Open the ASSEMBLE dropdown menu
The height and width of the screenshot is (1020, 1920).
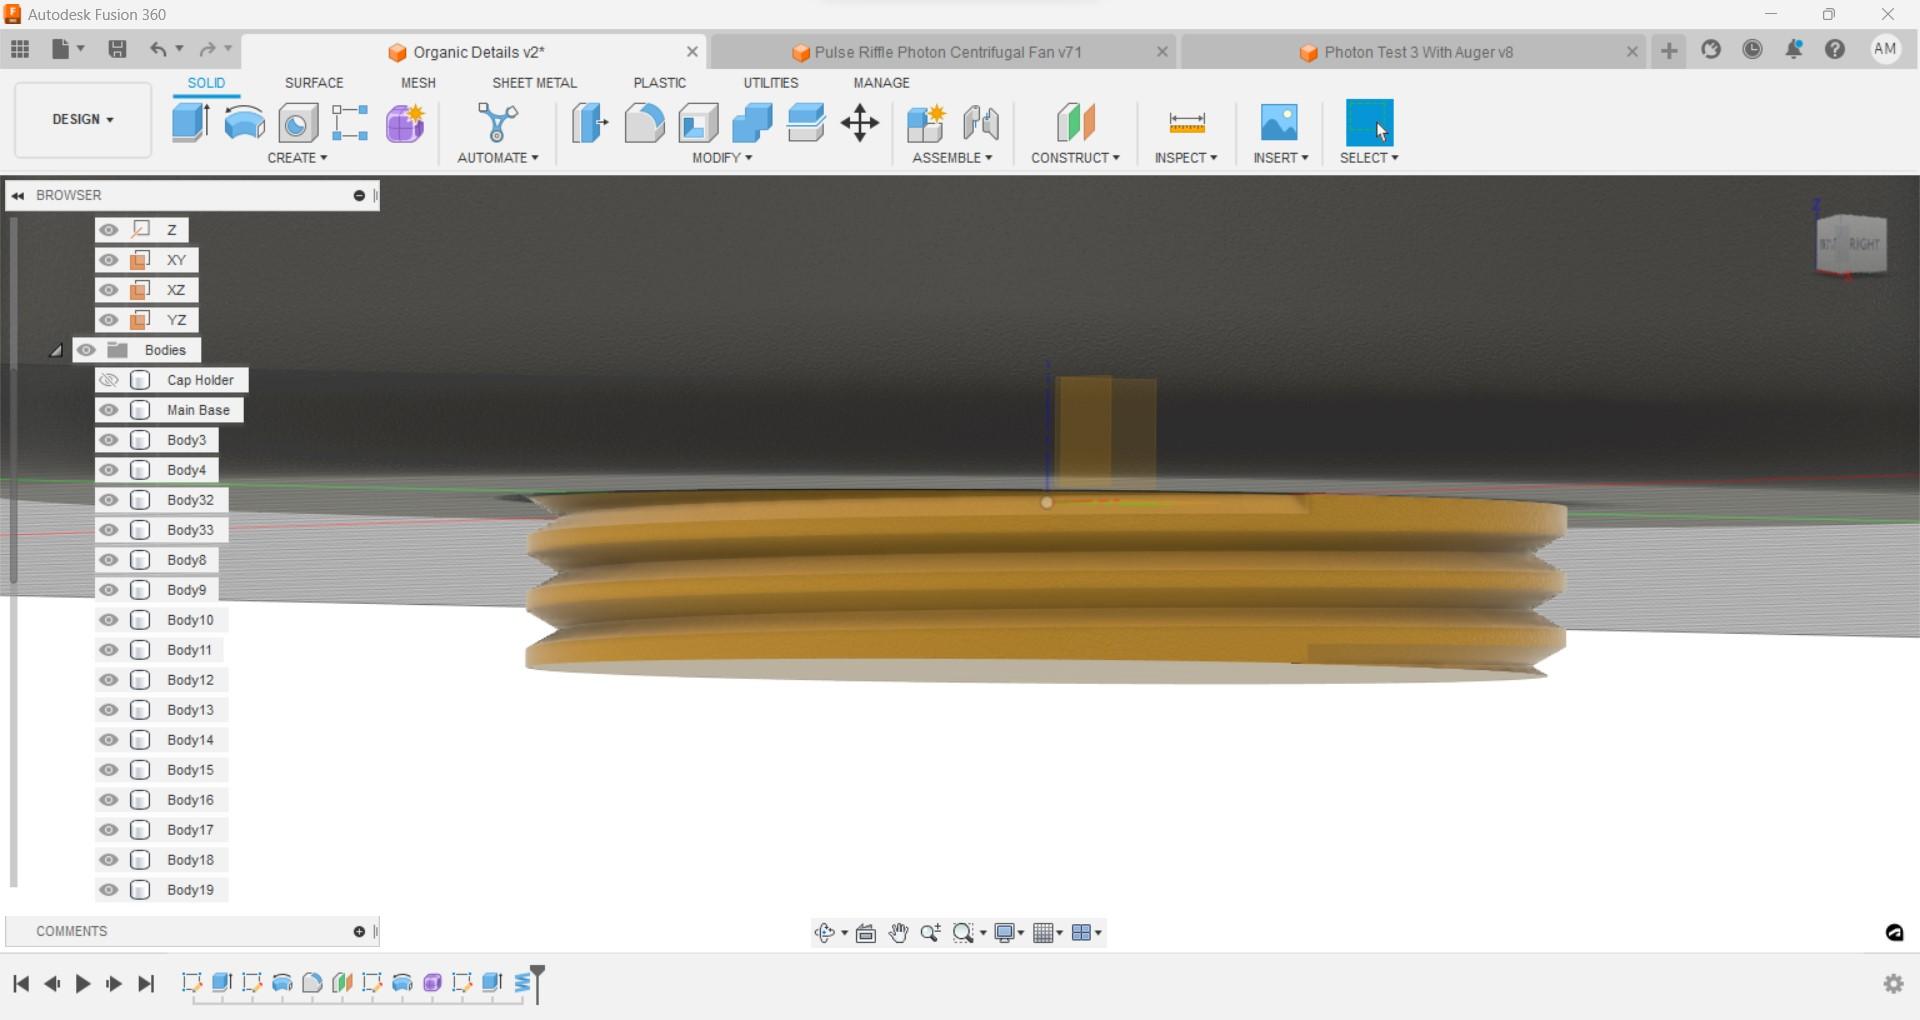[x=952, y=158]
